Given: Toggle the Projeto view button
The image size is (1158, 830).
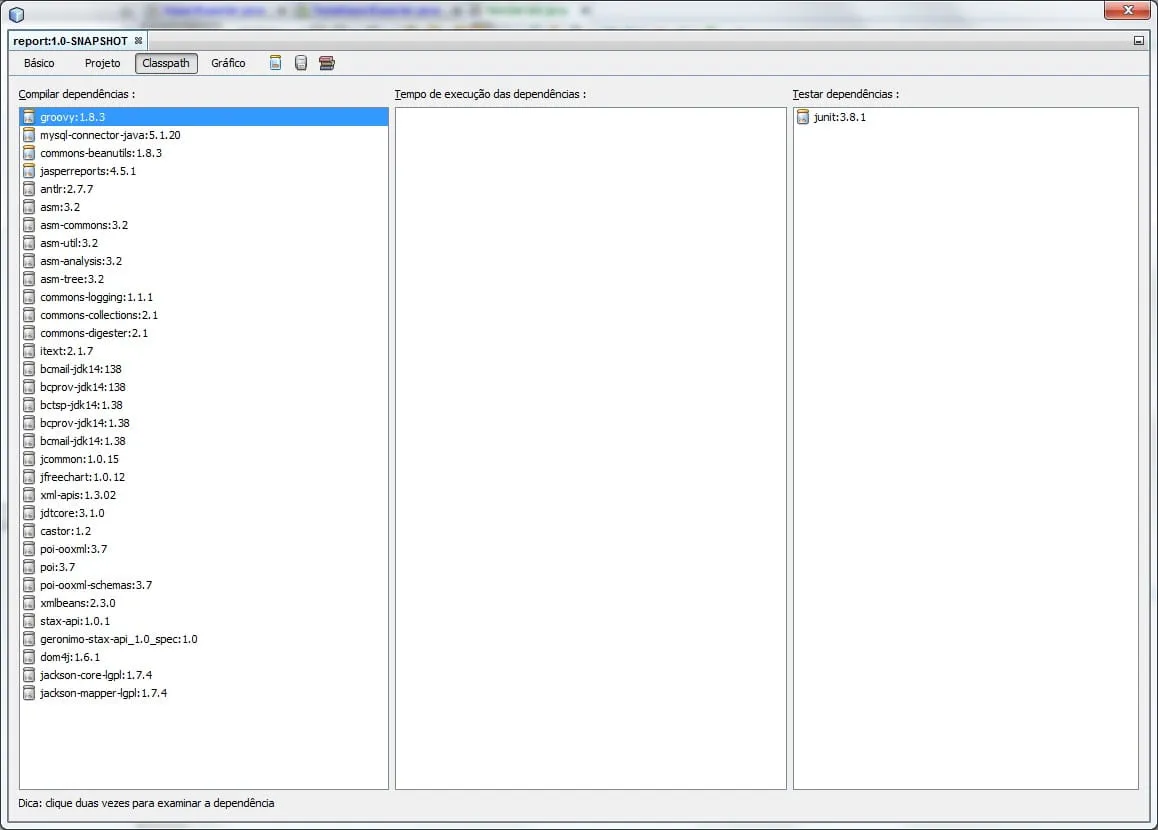Looking at the screenshot, I should [x=102, y=63].
